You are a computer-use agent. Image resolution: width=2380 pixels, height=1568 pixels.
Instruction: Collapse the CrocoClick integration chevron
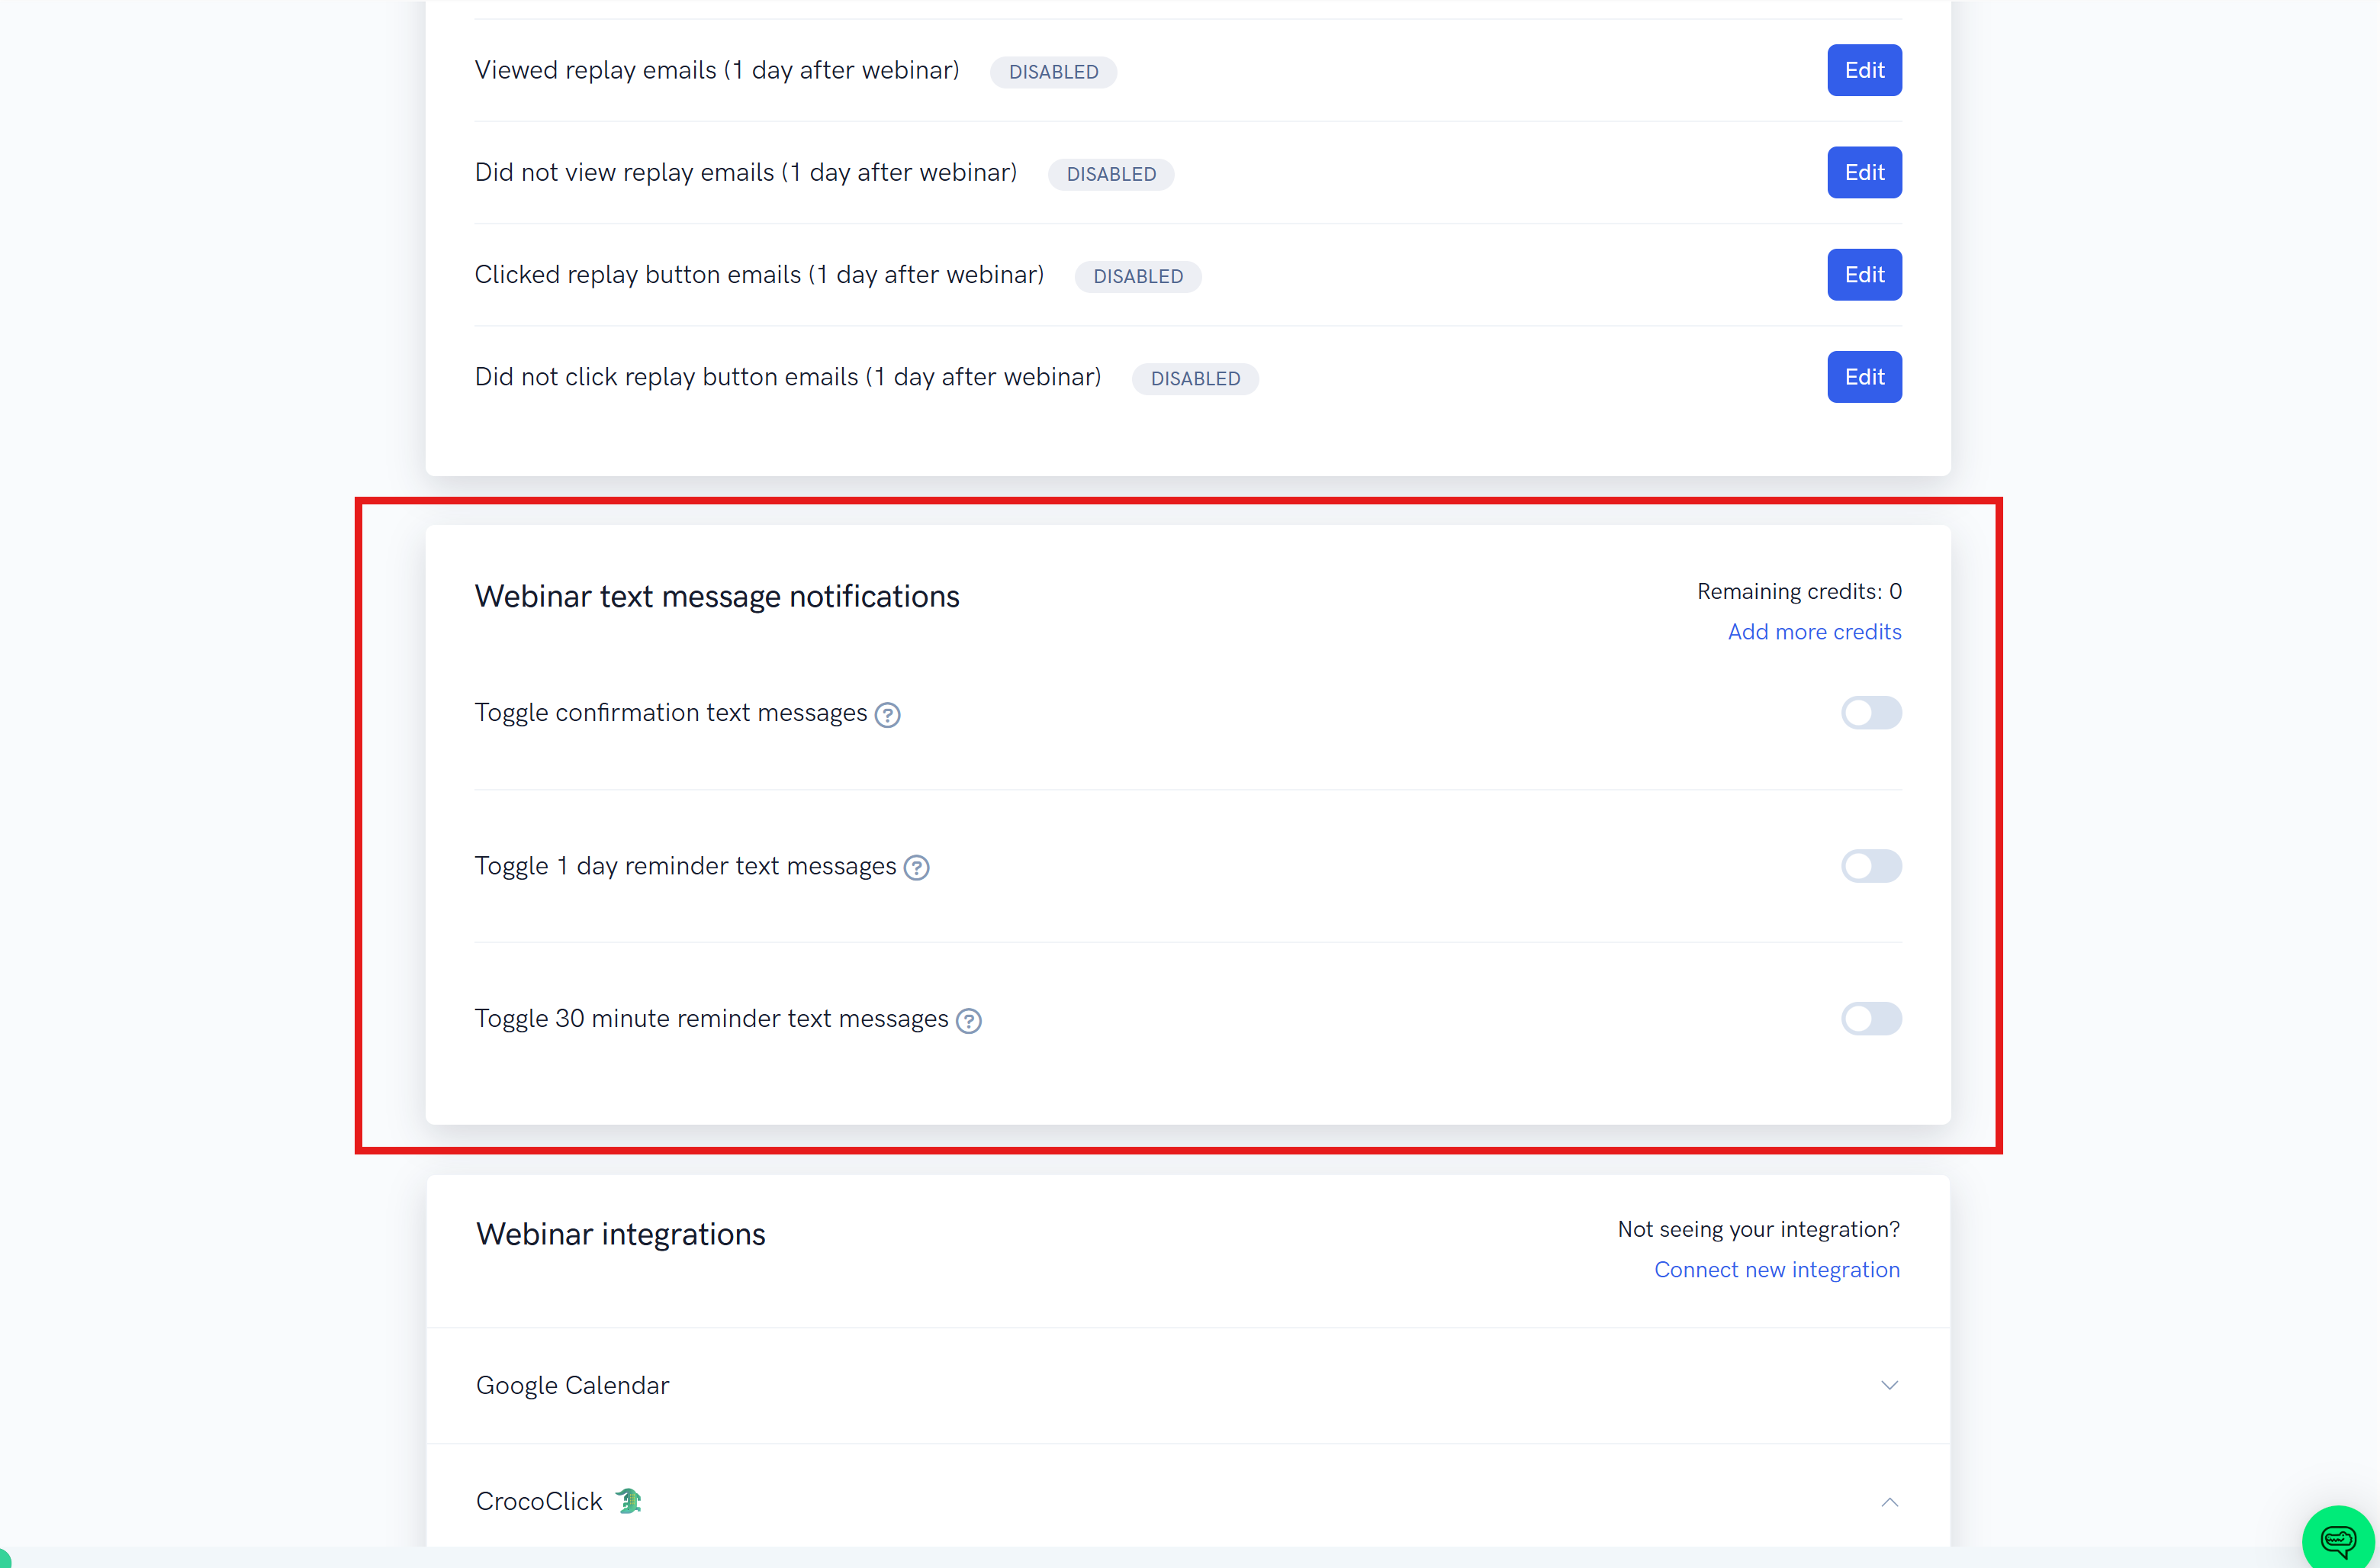tap(1889, 1502)
